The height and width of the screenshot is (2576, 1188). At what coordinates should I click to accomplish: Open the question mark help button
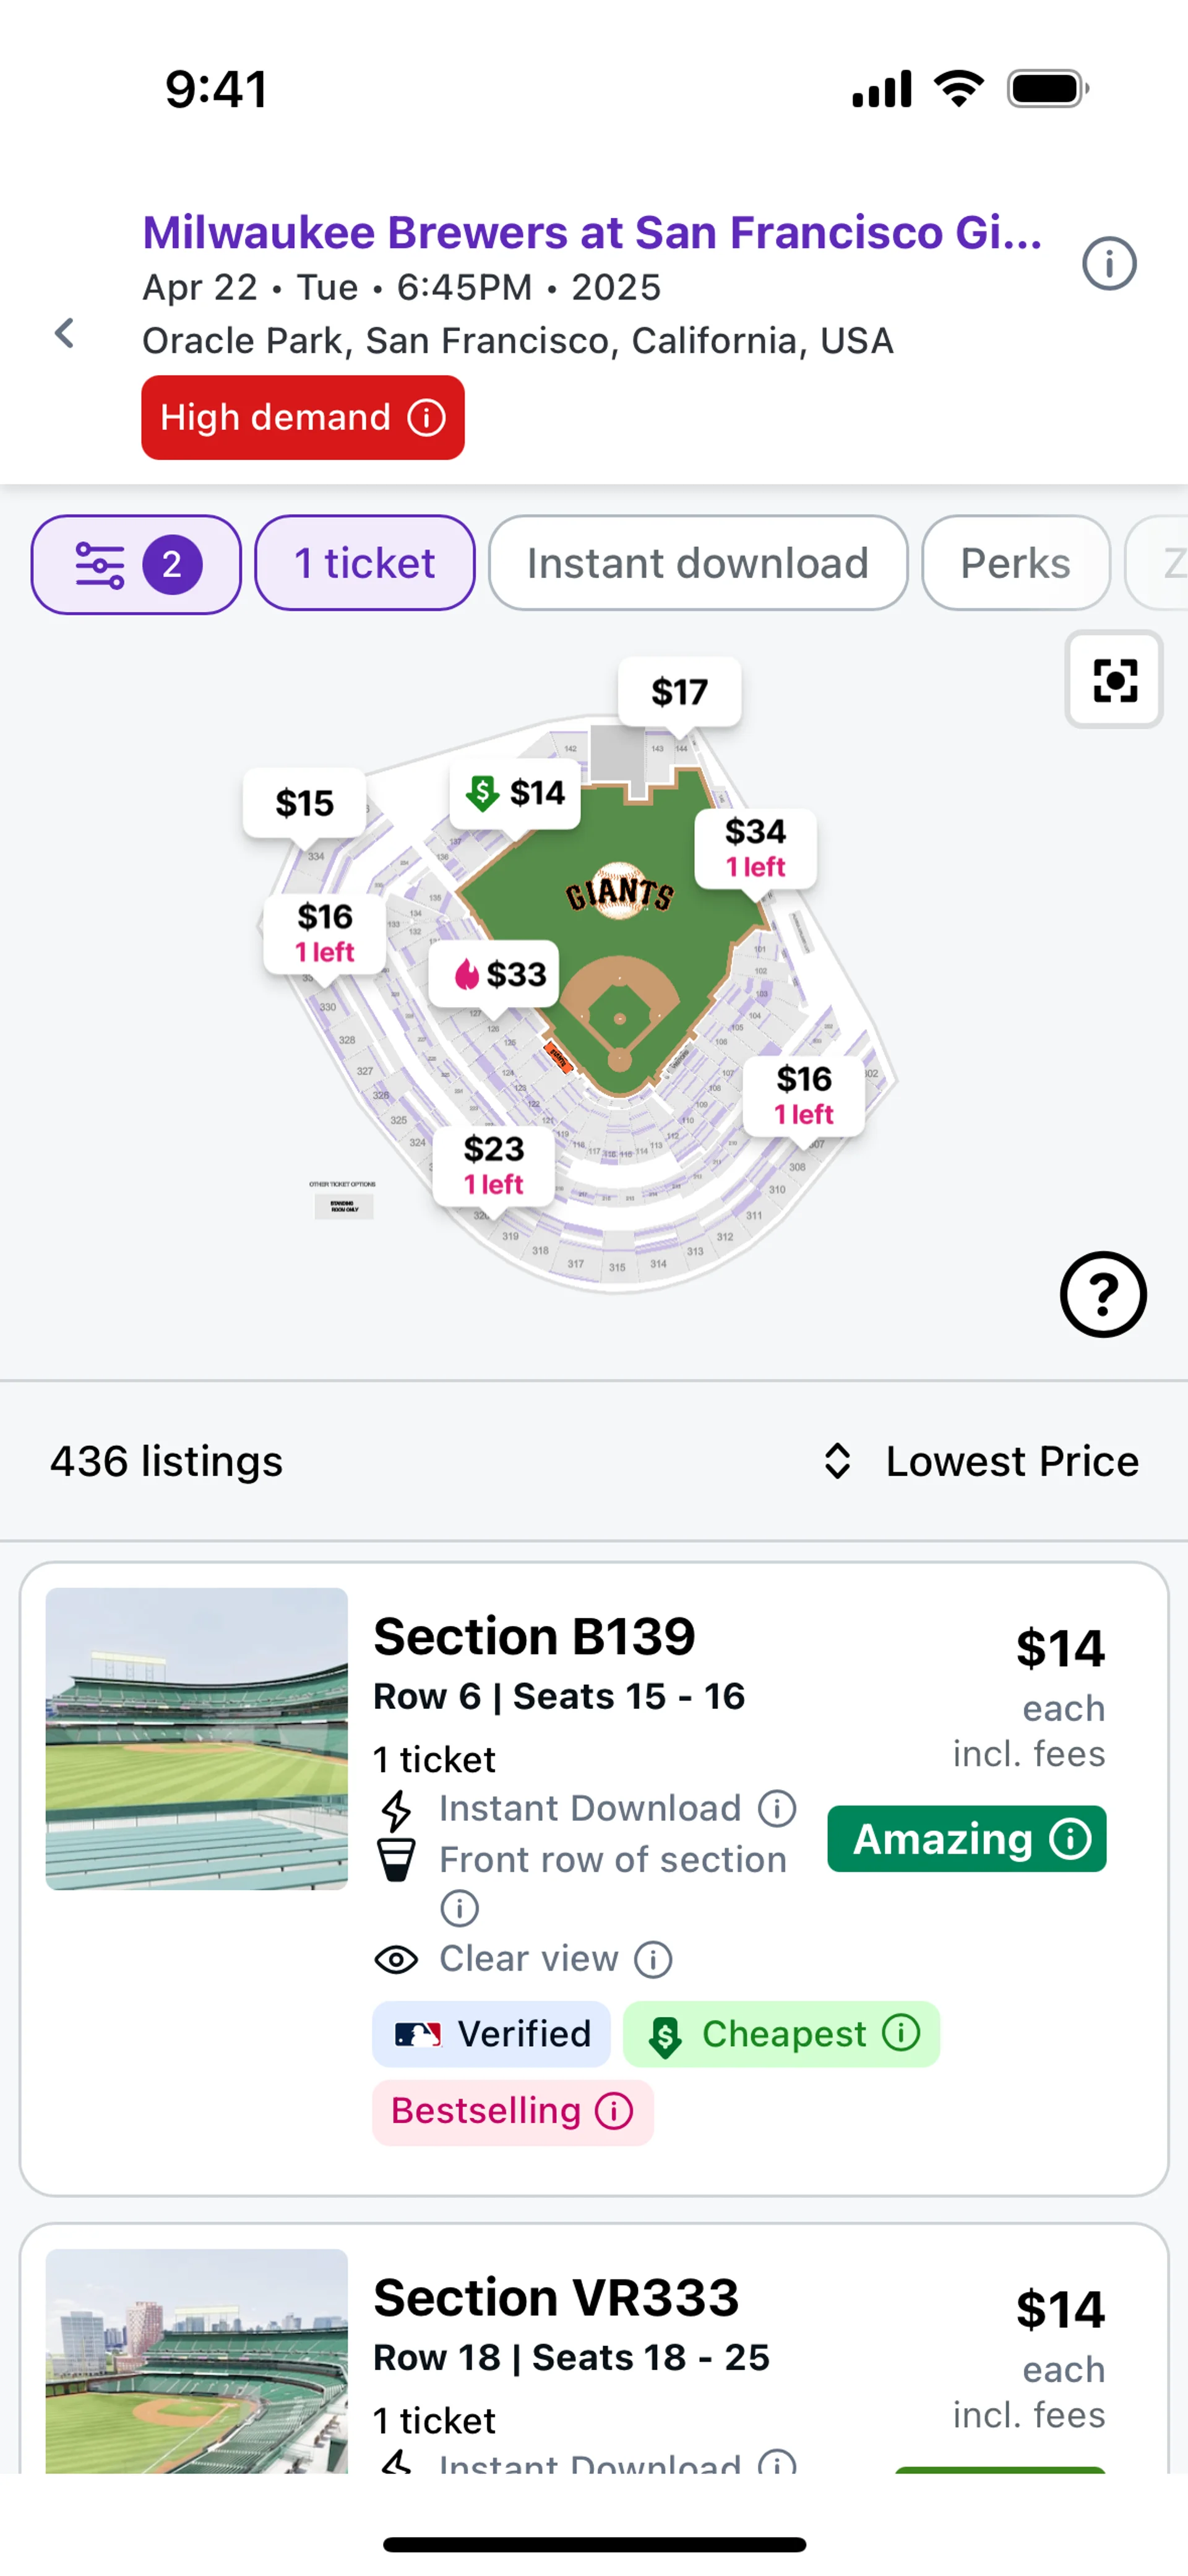pyautogui.click(x=1103, y=1294)
